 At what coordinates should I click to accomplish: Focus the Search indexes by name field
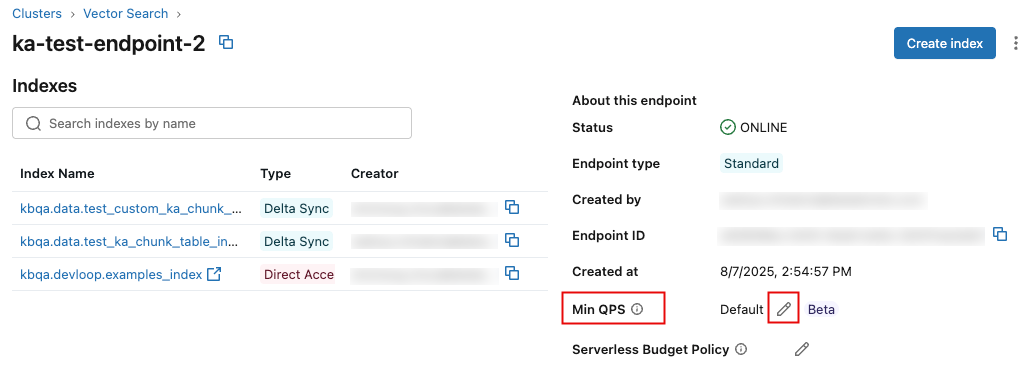point(212,123)
